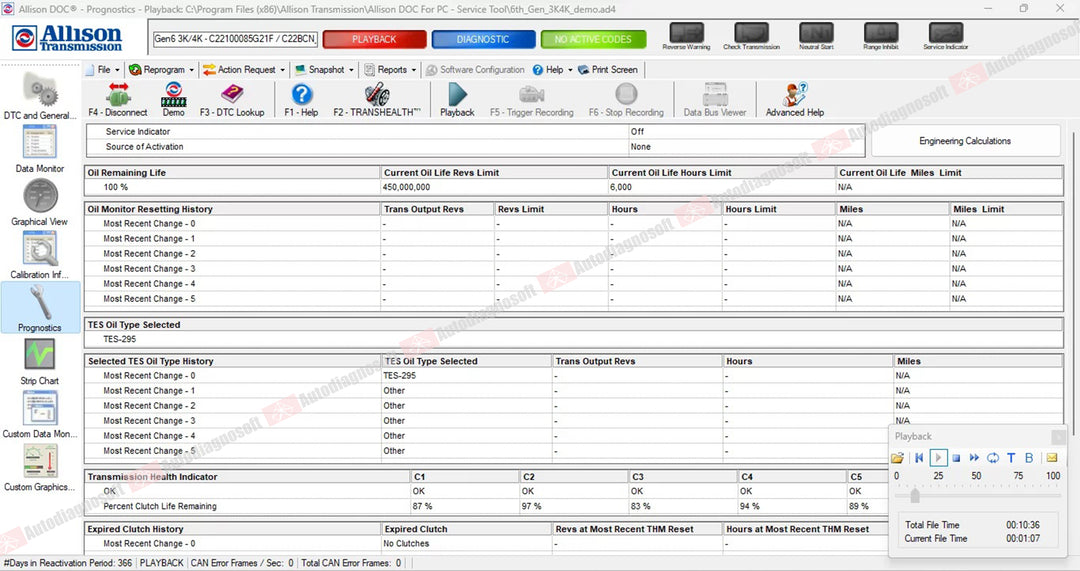Select the 450,000,000 revs limit value
The height and width of the screenshot is (571, 1080).
tap(407, 187)
